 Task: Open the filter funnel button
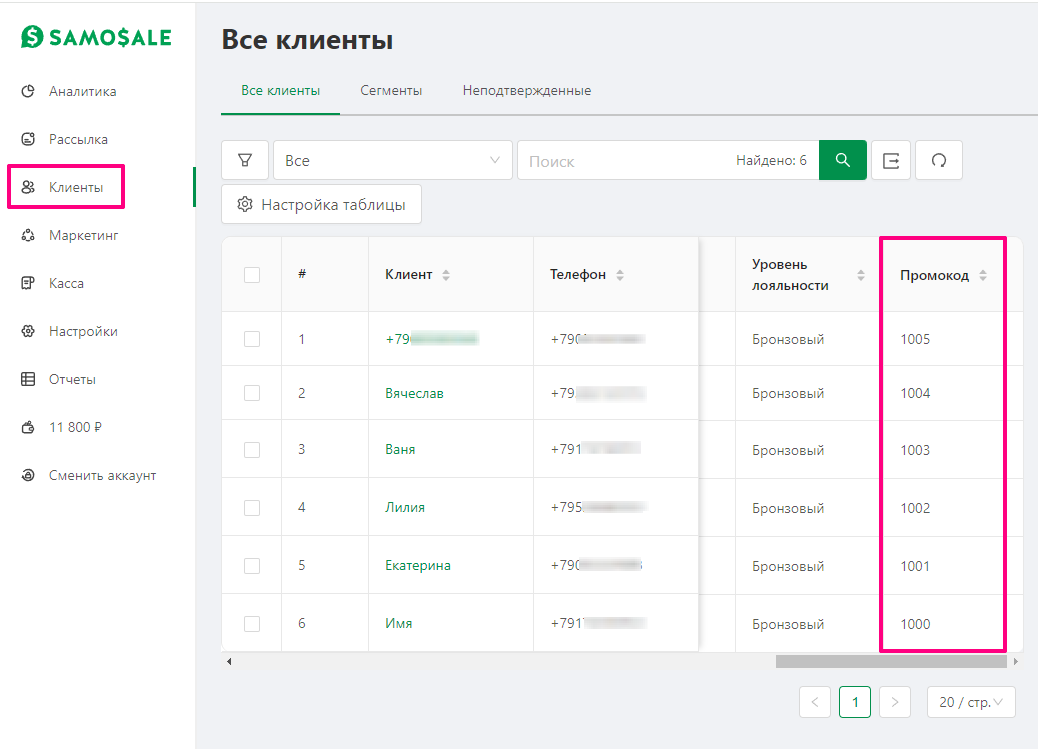245,160
